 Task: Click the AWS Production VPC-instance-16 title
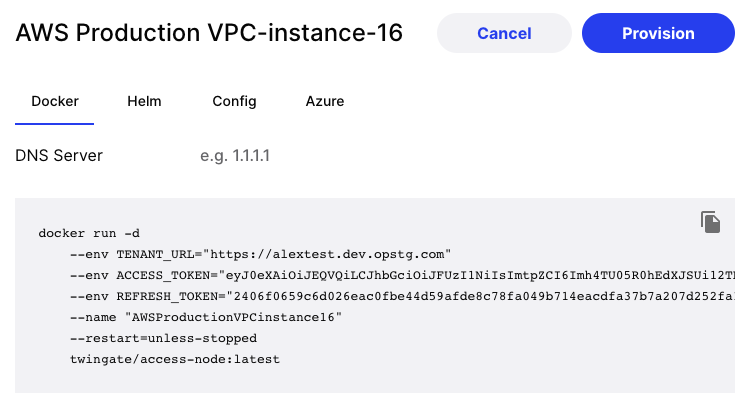click(209, 33)
